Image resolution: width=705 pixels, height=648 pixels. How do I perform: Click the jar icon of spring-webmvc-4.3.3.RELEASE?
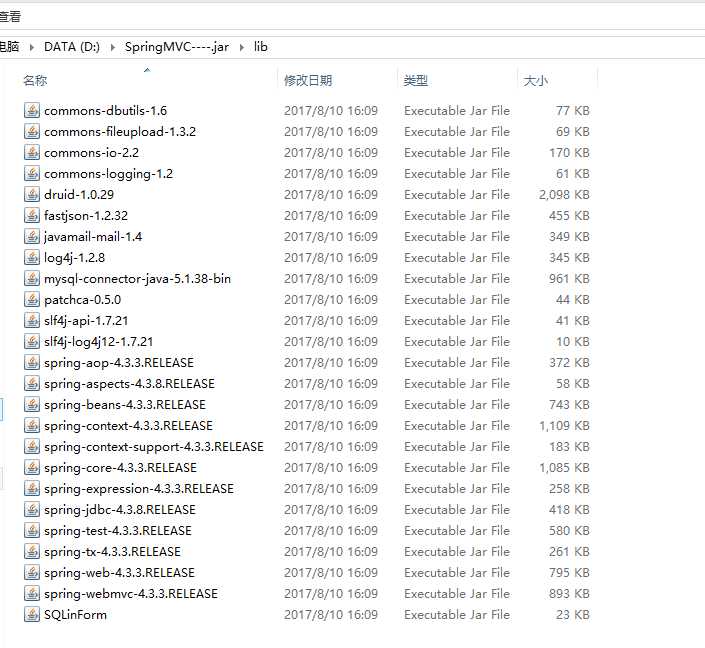(31, 594)
